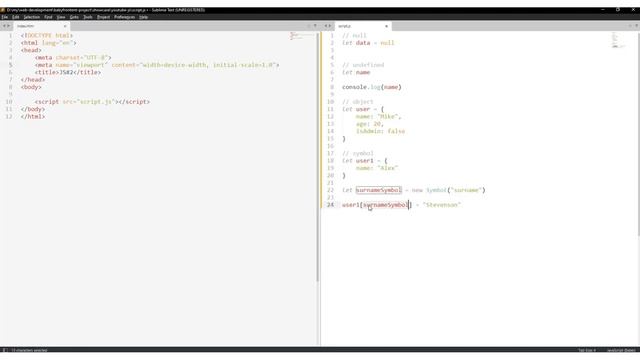Go to previous tab in right pane

(326, 26)
